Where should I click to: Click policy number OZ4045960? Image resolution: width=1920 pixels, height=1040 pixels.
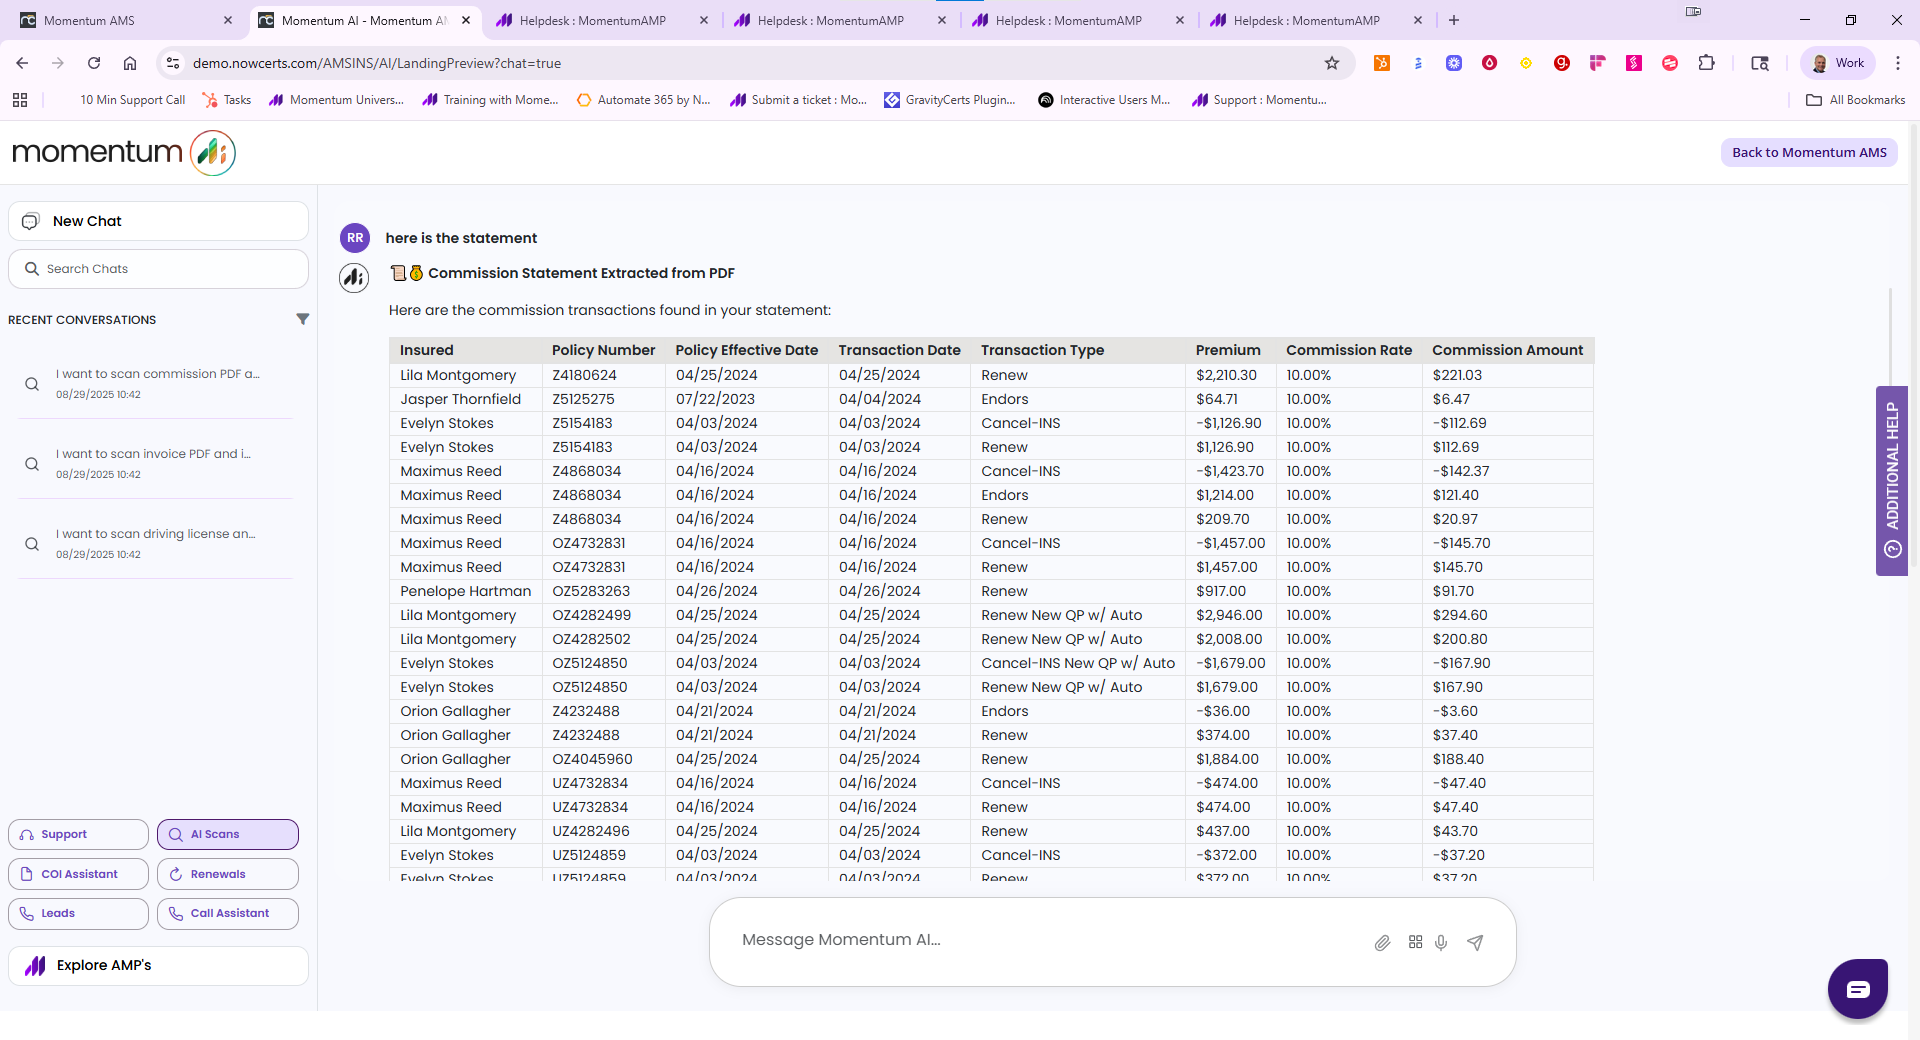[x=592, y=759]
